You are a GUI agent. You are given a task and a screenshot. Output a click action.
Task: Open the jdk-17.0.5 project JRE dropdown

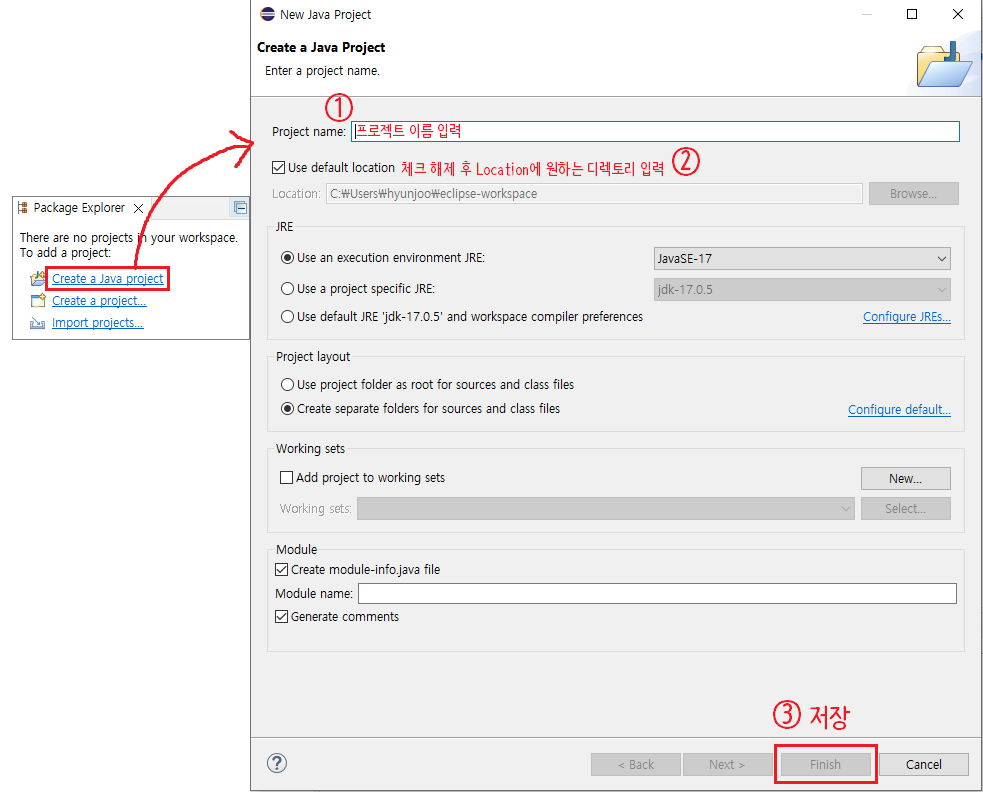coord(802,290)
